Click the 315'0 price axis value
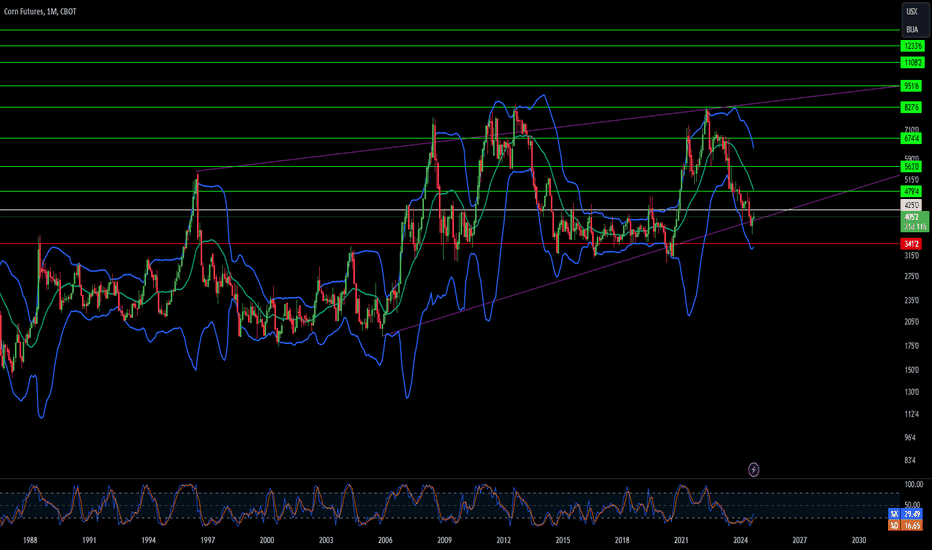 pos(911,256)
